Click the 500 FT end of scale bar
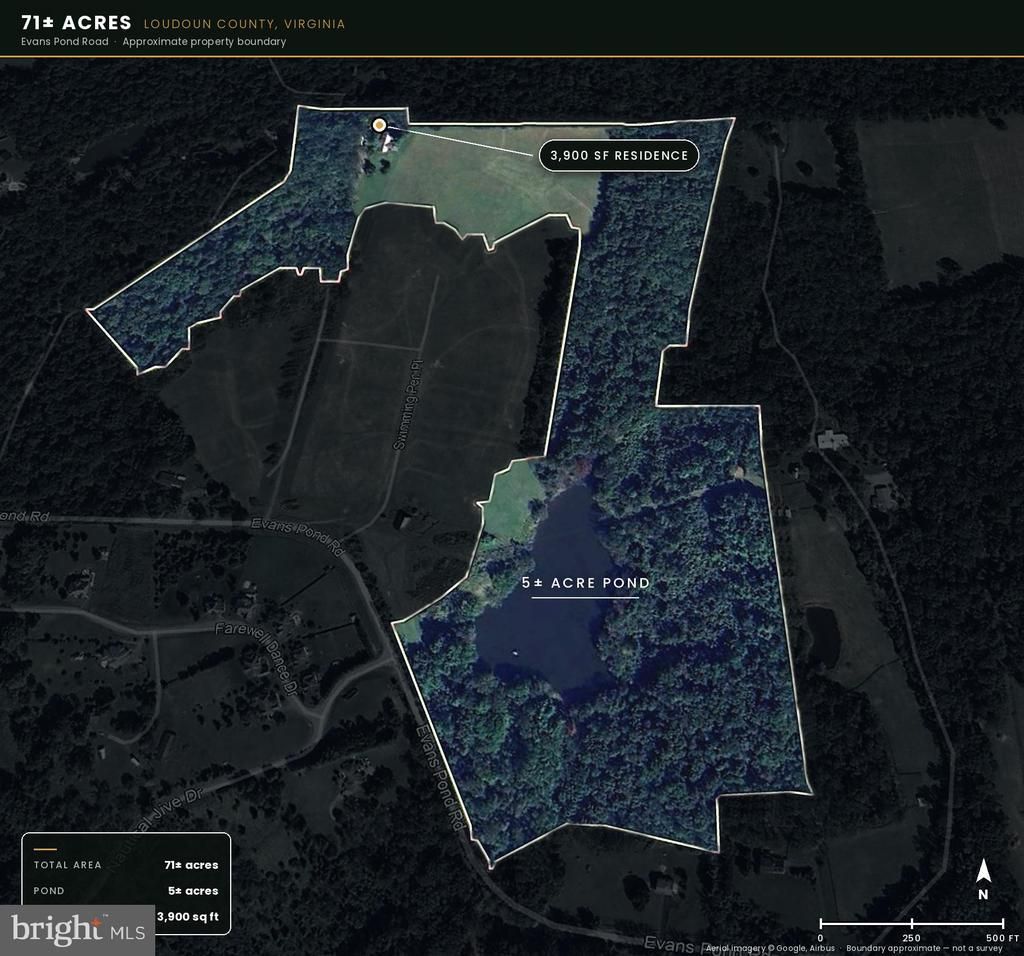 1003,938
